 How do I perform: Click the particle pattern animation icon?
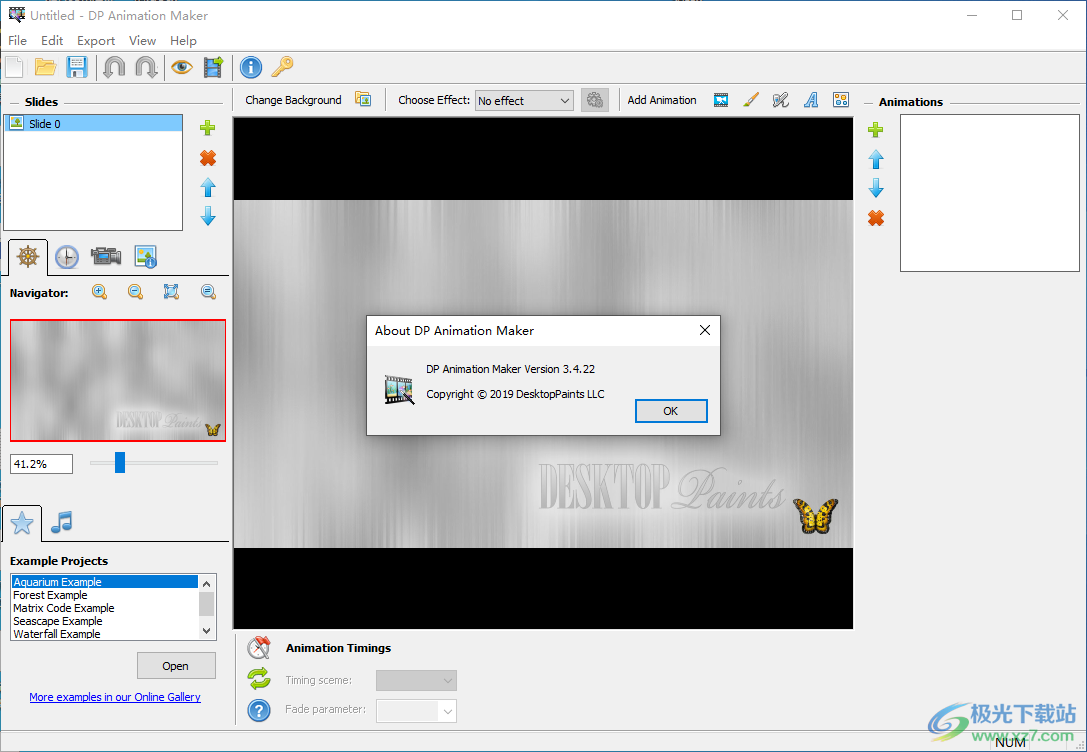tap(841, 100)
